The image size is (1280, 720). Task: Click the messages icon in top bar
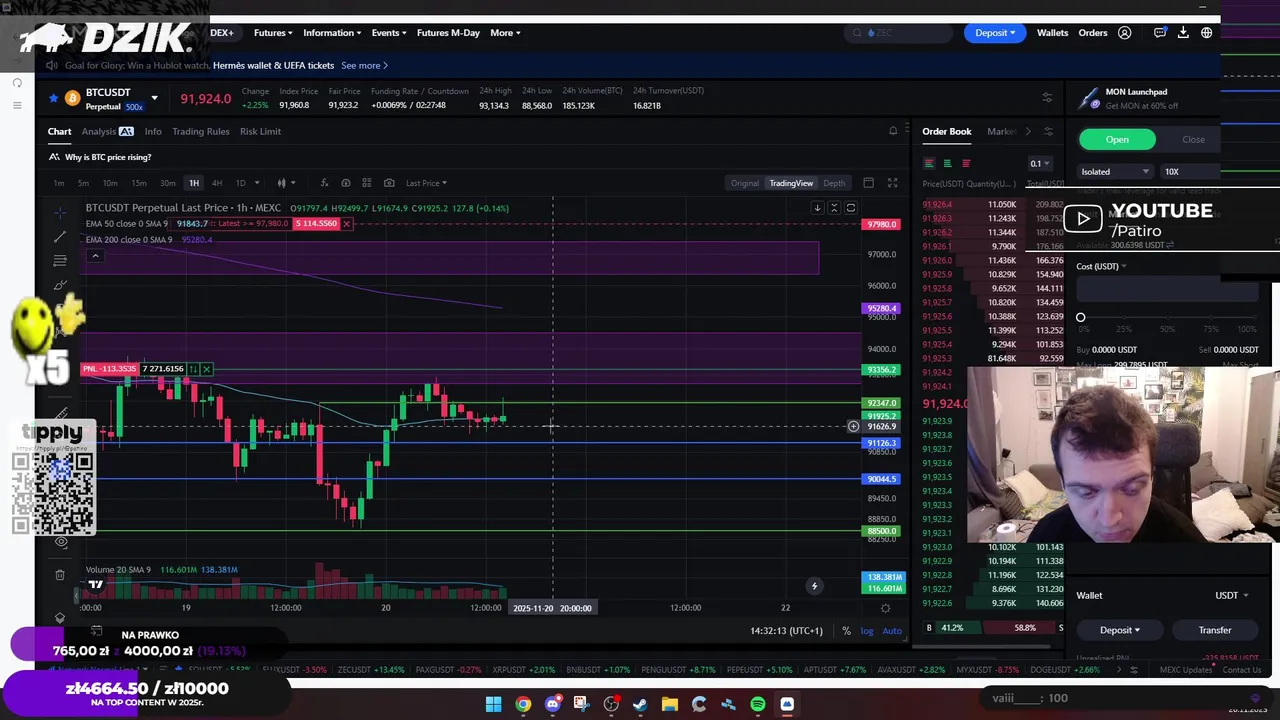click(1160, 33)
